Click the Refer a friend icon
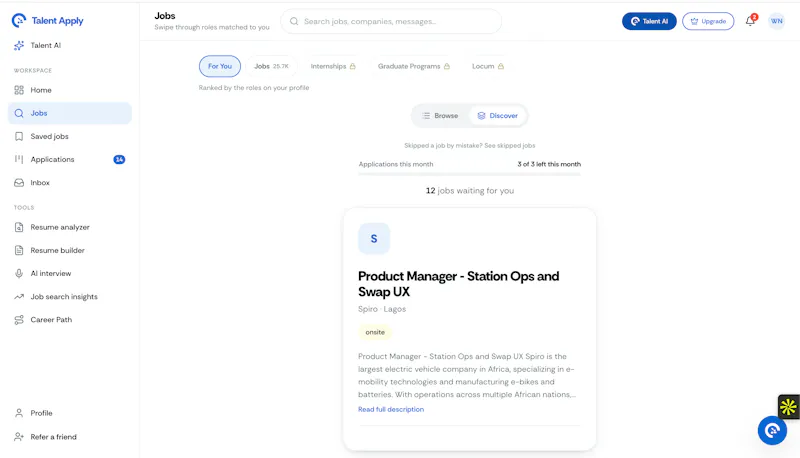Viewport: 800px width, 458px height. click(x=19, y=437)
